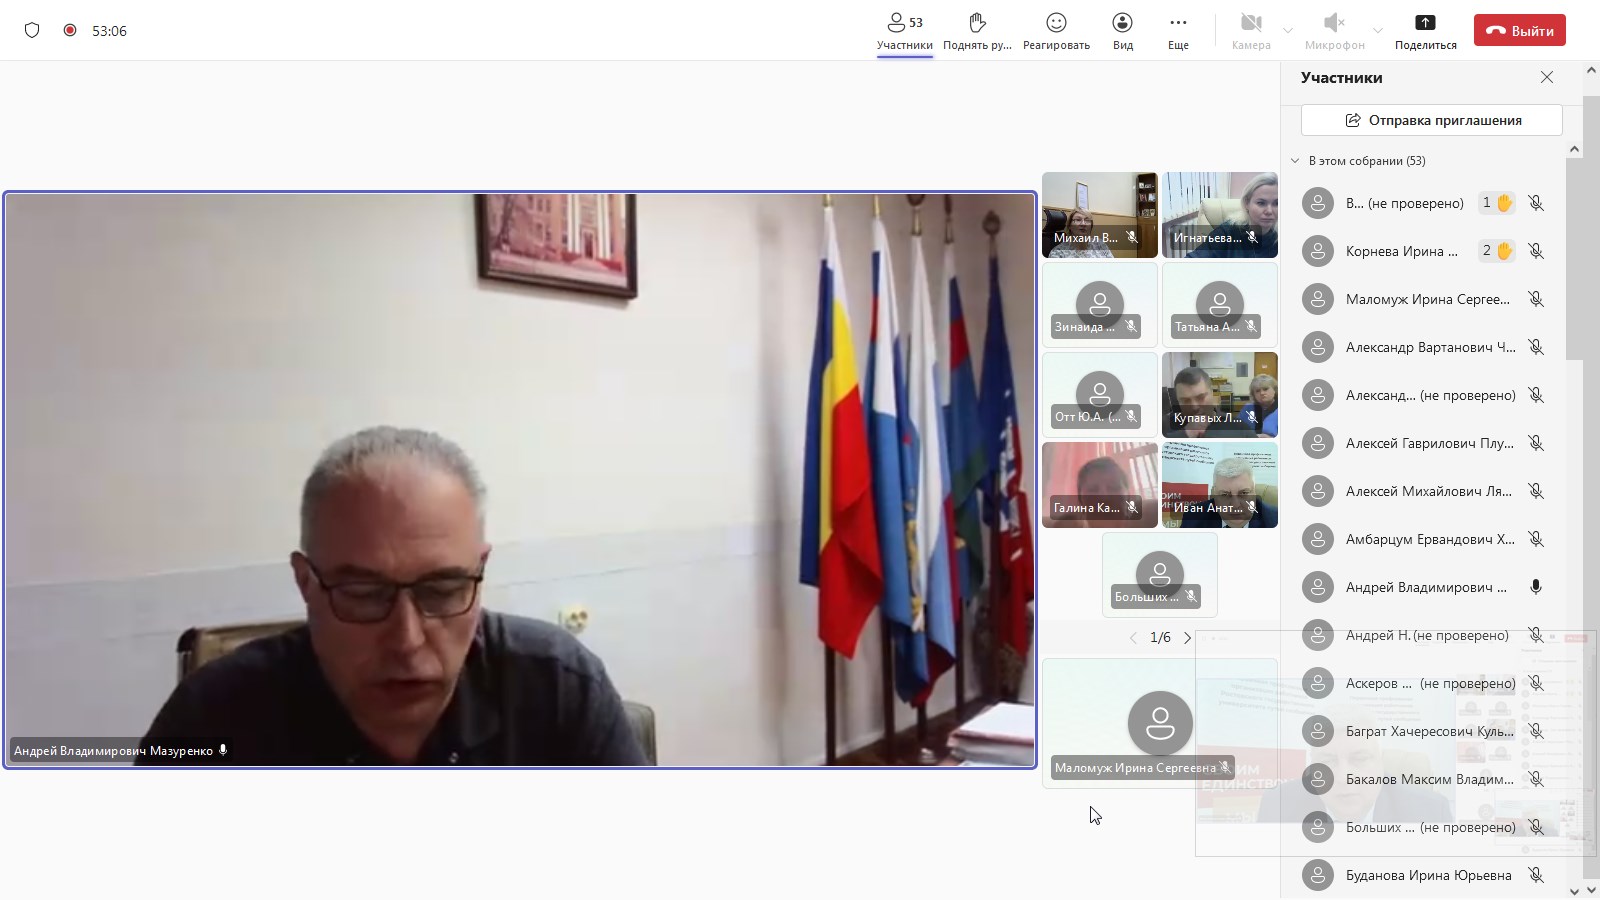Open the microphone options dropdown arrow
Viewport: 1600px width, 900px height.
[1378, 31]
